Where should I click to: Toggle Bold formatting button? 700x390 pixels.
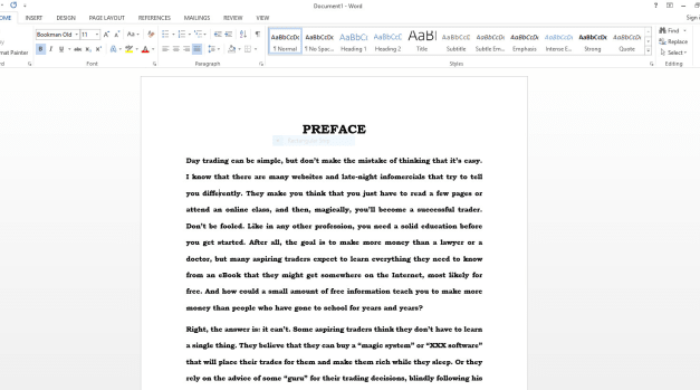[41, 49]
